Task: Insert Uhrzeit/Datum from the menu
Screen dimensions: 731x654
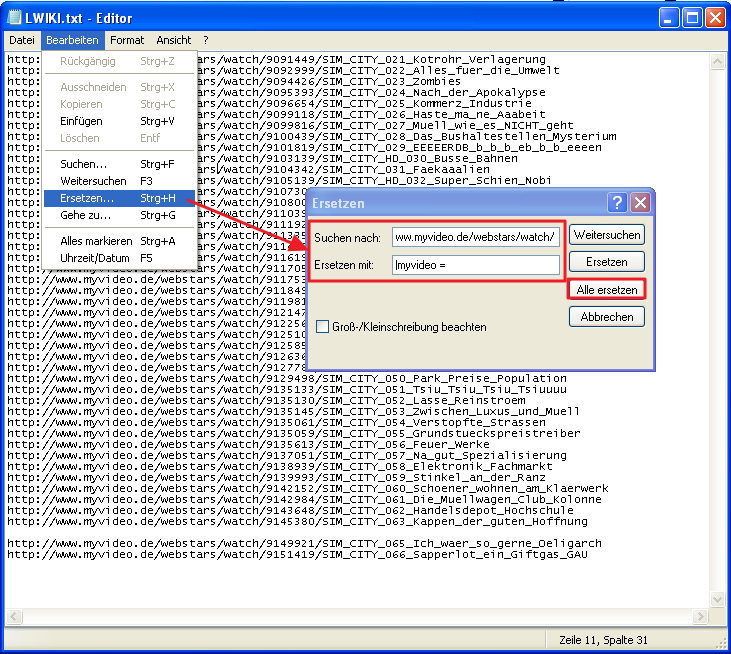Action: point(94,258)
